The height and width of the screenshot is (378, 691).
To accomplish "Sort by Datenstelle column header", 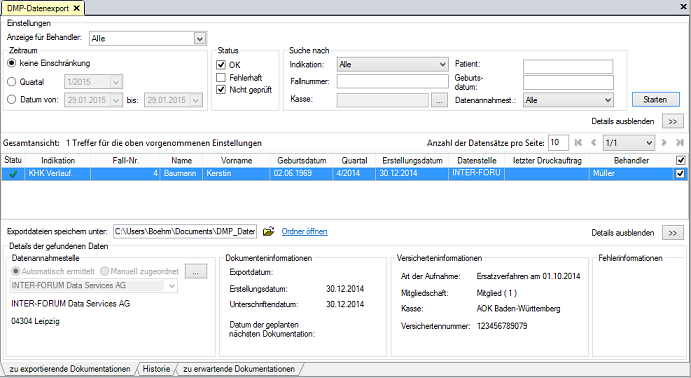I will point(476,160).
